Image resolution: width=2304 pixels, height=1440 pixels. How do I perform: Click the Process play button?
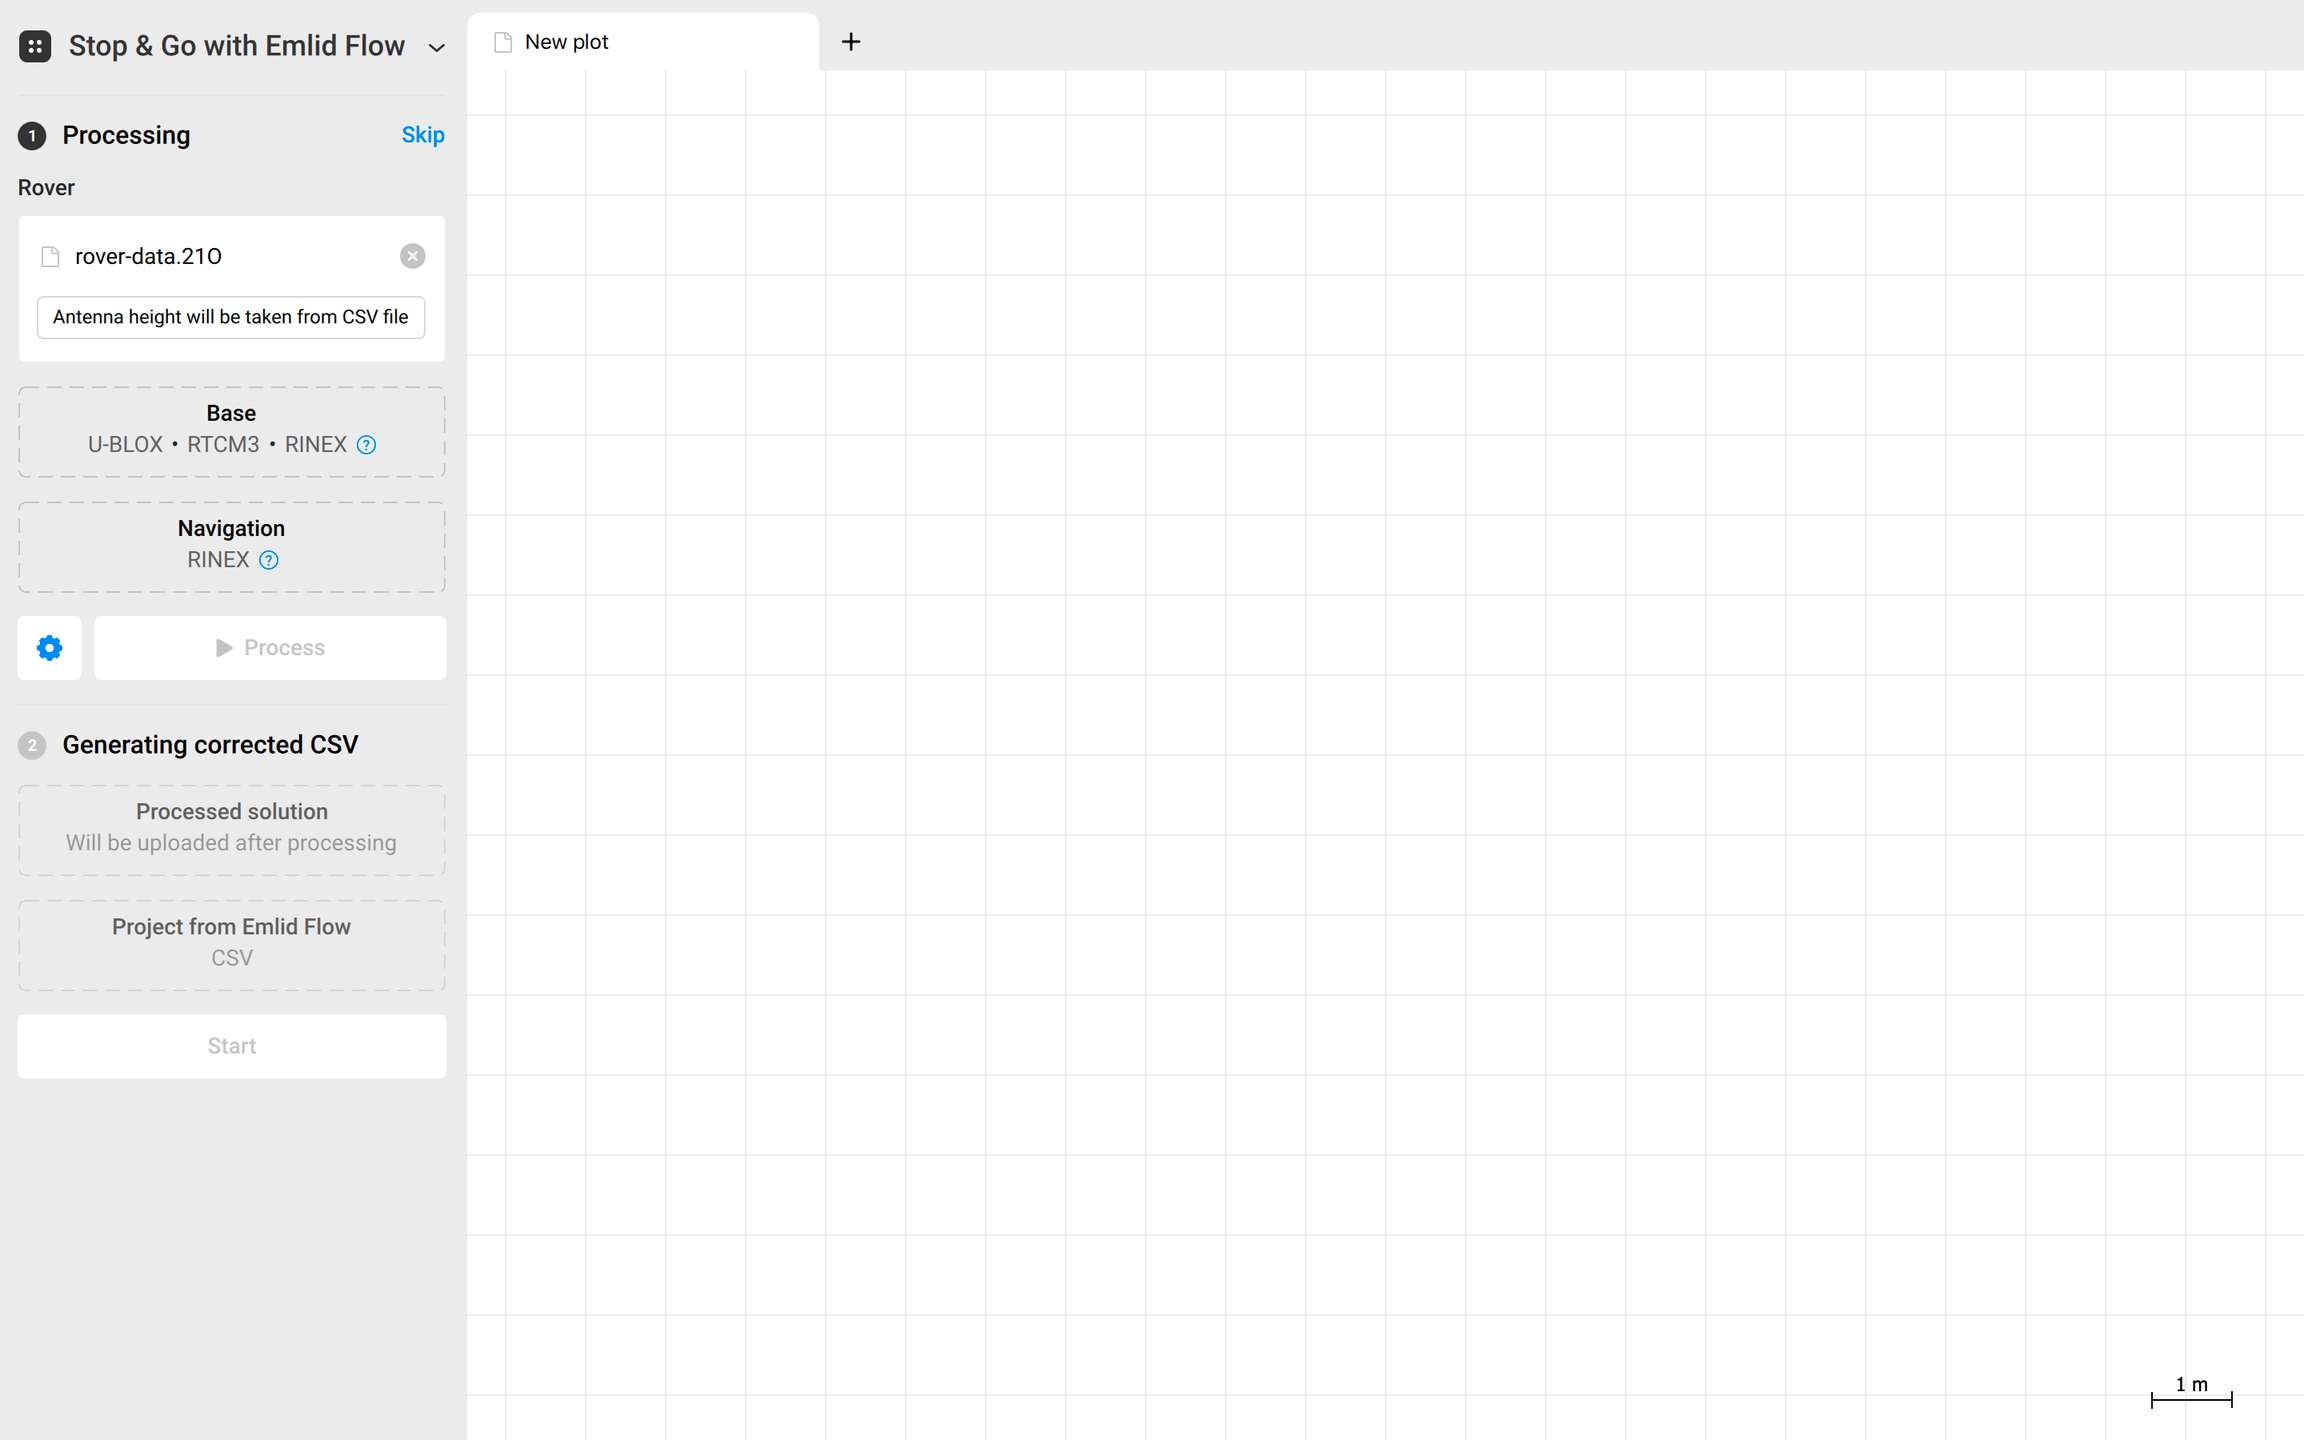pyautogui.click(x=270, y=648)
